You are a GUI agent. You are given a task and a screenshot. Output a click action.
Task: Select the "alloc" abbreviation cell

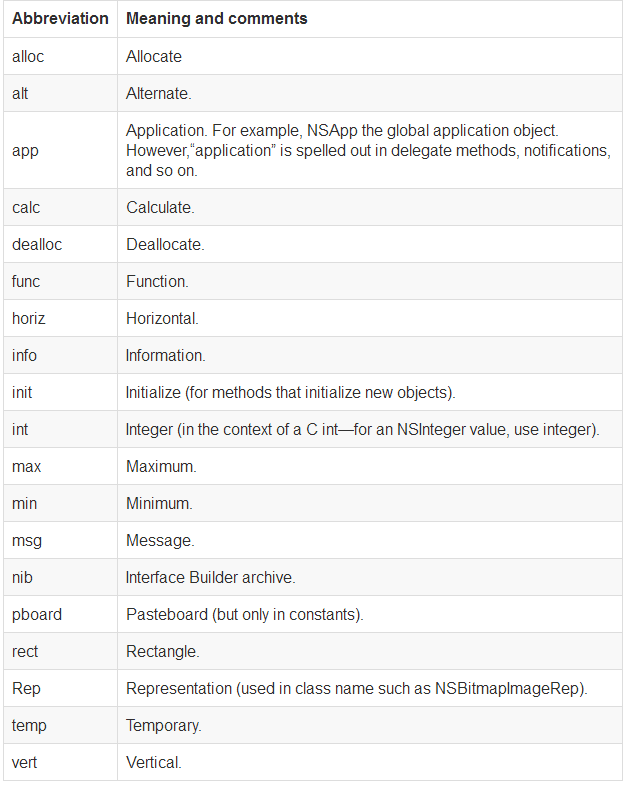28,56
